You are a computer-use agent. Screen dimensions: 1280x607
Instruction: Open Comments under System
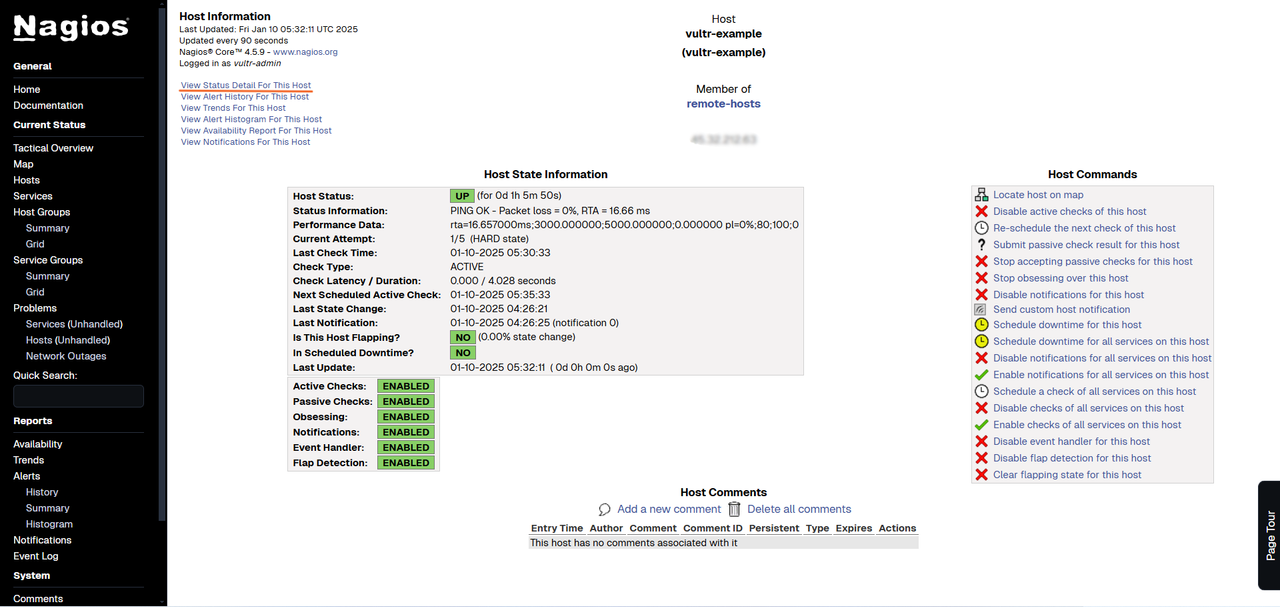point(38,599)
